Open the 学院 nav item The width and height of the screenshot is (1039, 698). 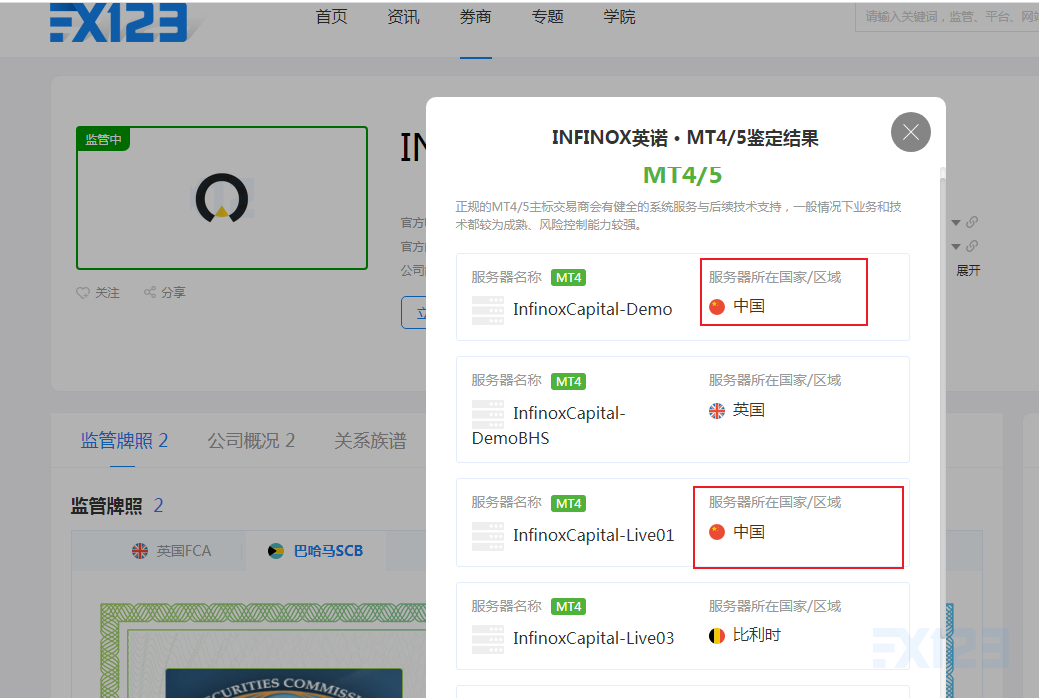coord(620,17)
